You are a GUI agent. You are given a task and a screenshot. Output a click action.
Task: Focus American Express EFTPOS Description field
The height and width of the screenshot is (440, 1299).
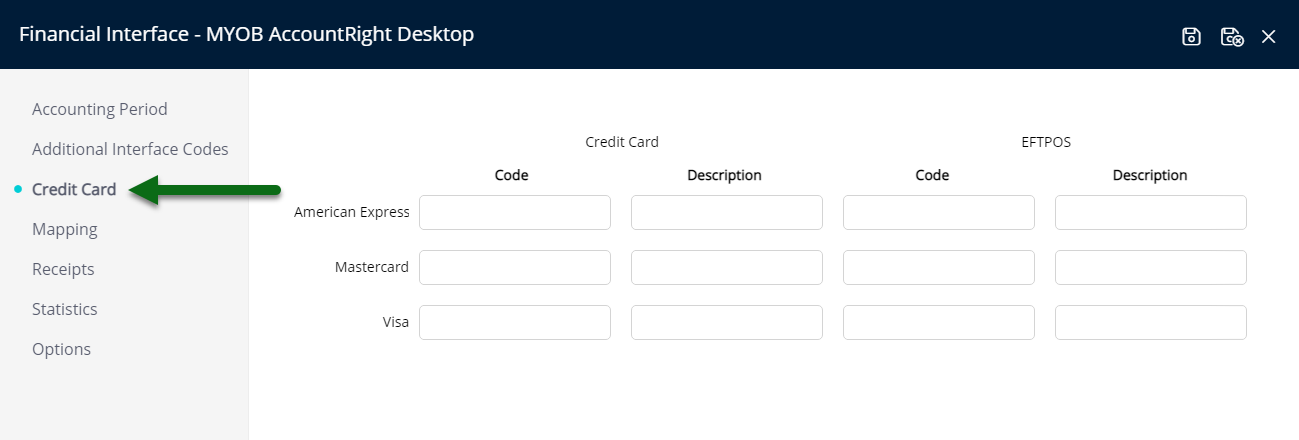click(x=1151, y=212)
